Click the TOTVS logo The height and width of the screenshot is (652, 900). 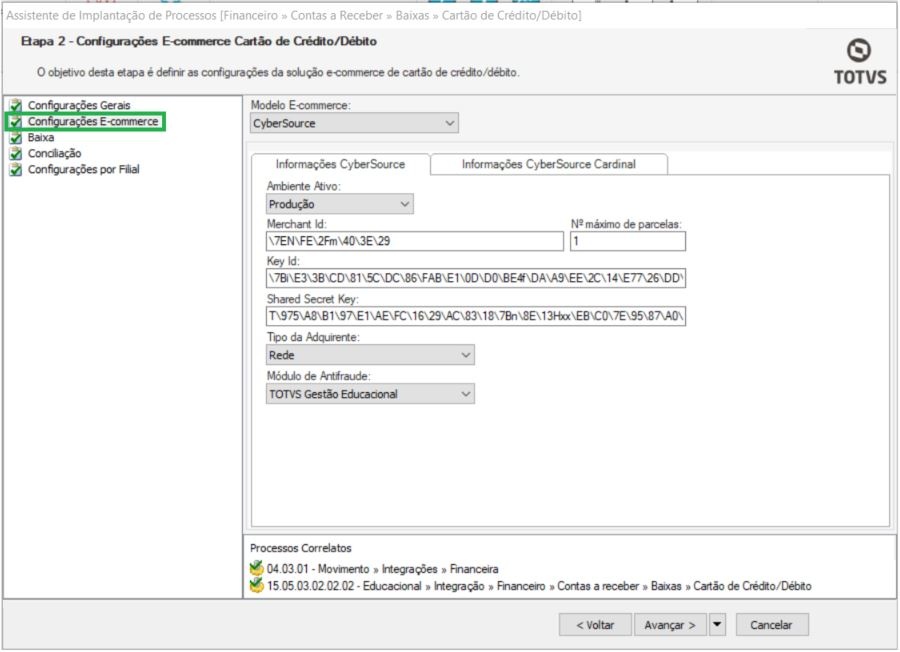click(x=859, y=62)
